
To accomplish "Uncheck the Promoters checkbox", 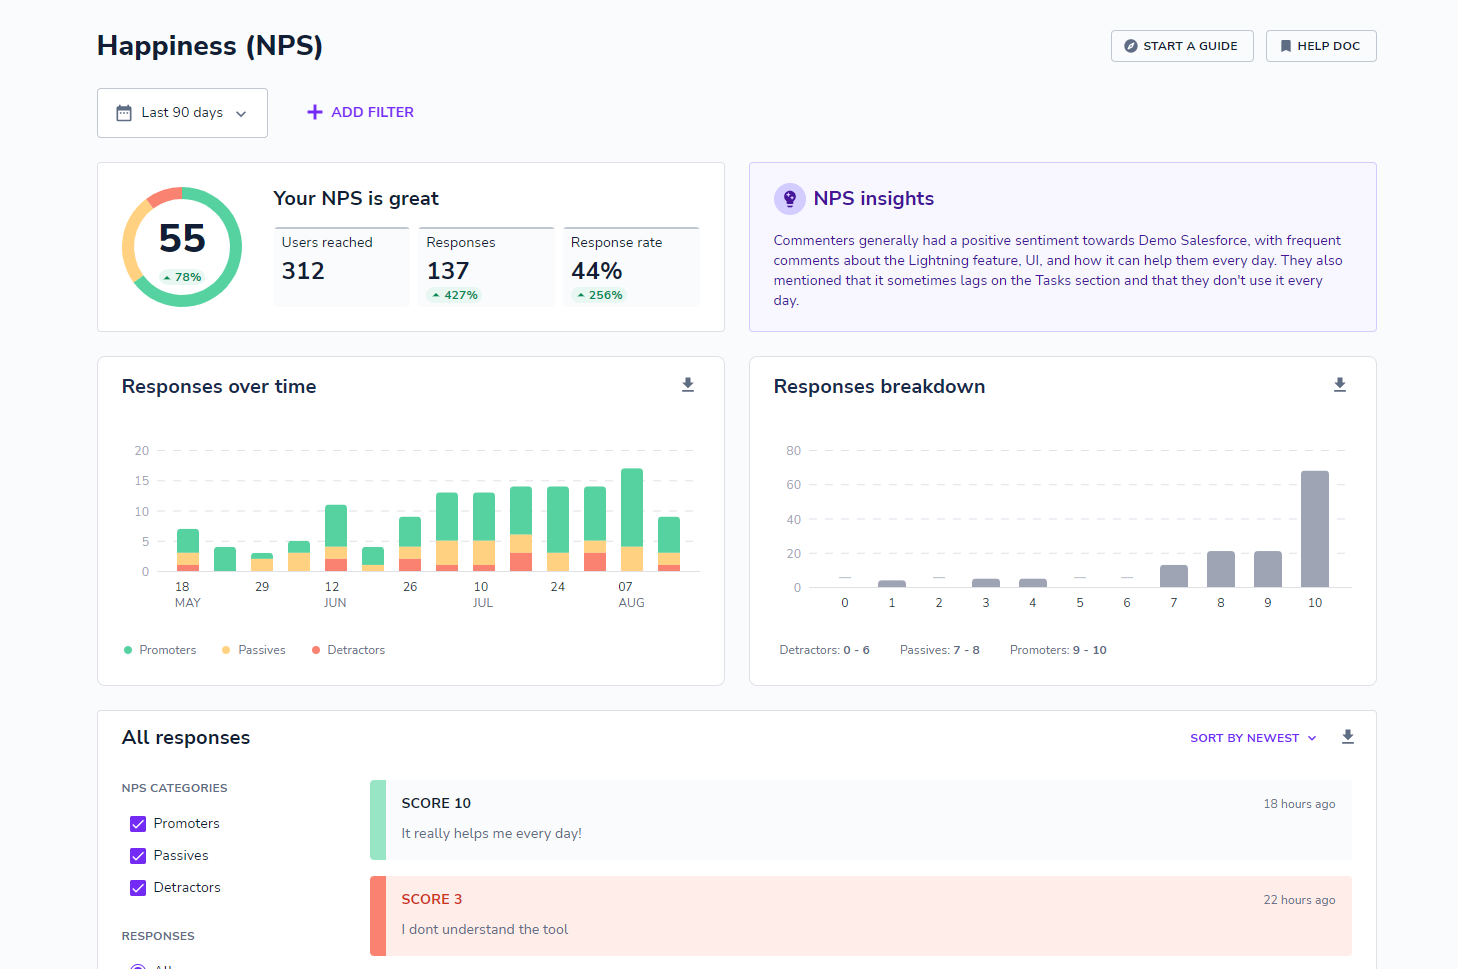I will click(x=138, y=824).
